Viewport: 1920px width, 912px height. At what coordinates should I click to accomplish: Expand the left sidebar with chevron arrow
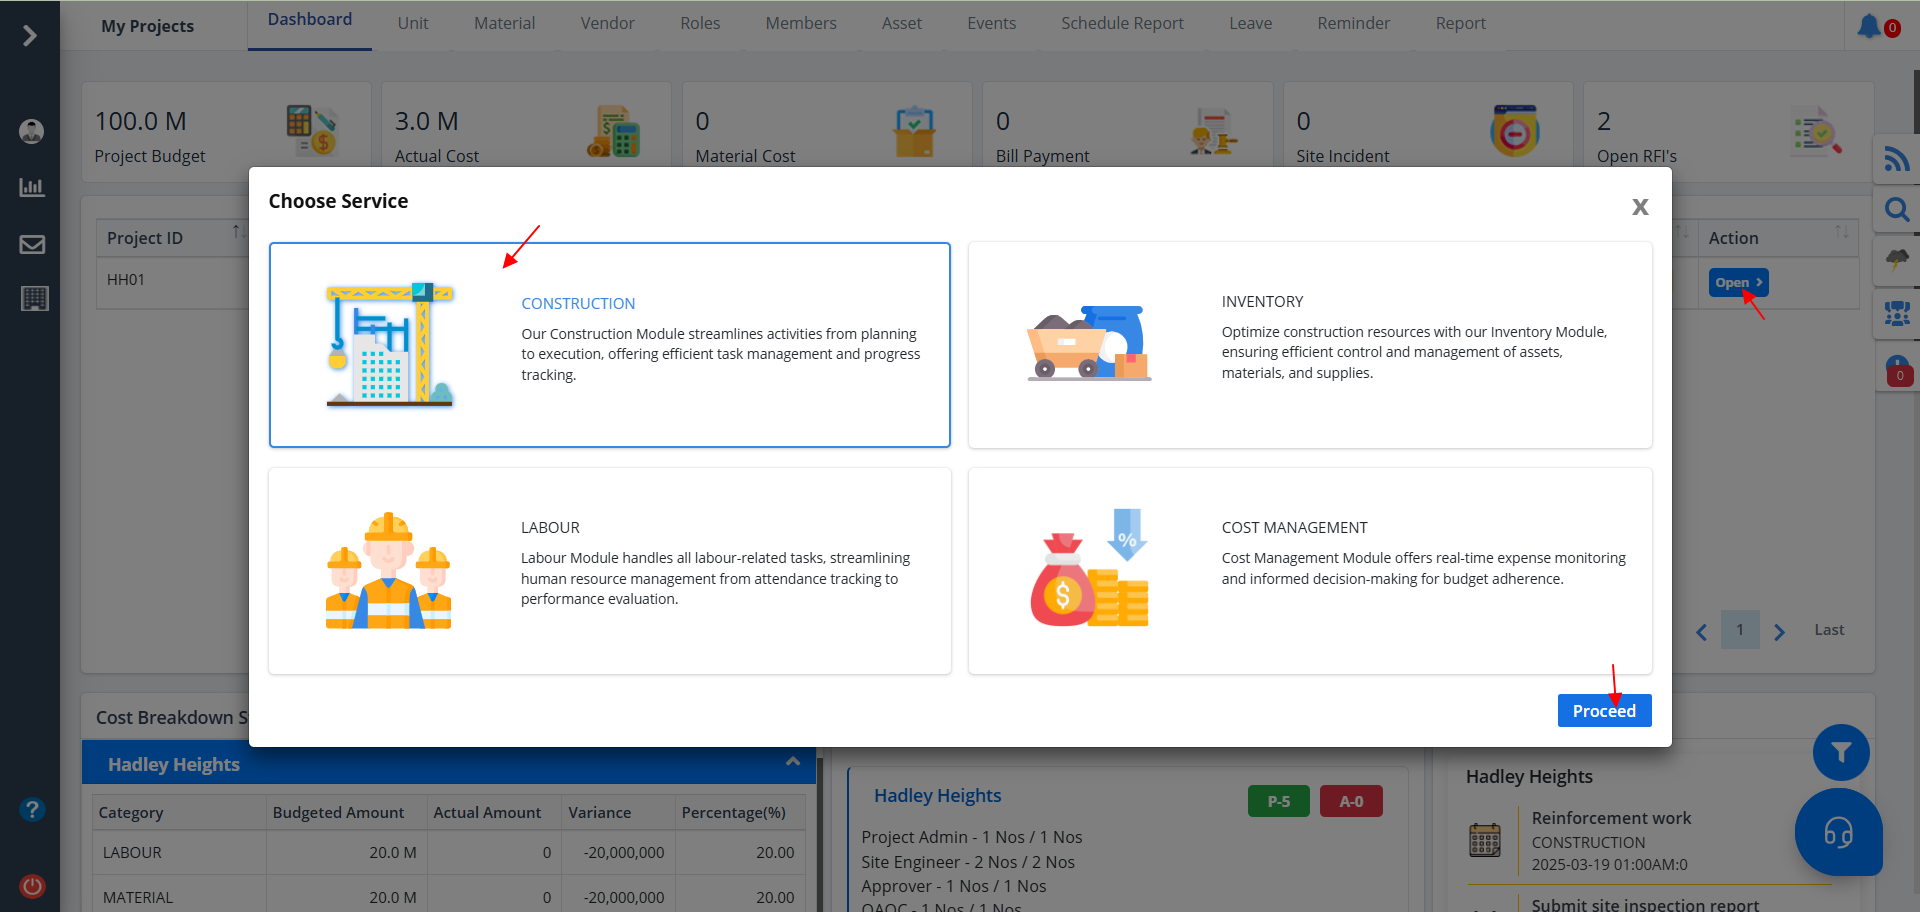[30, 36]
